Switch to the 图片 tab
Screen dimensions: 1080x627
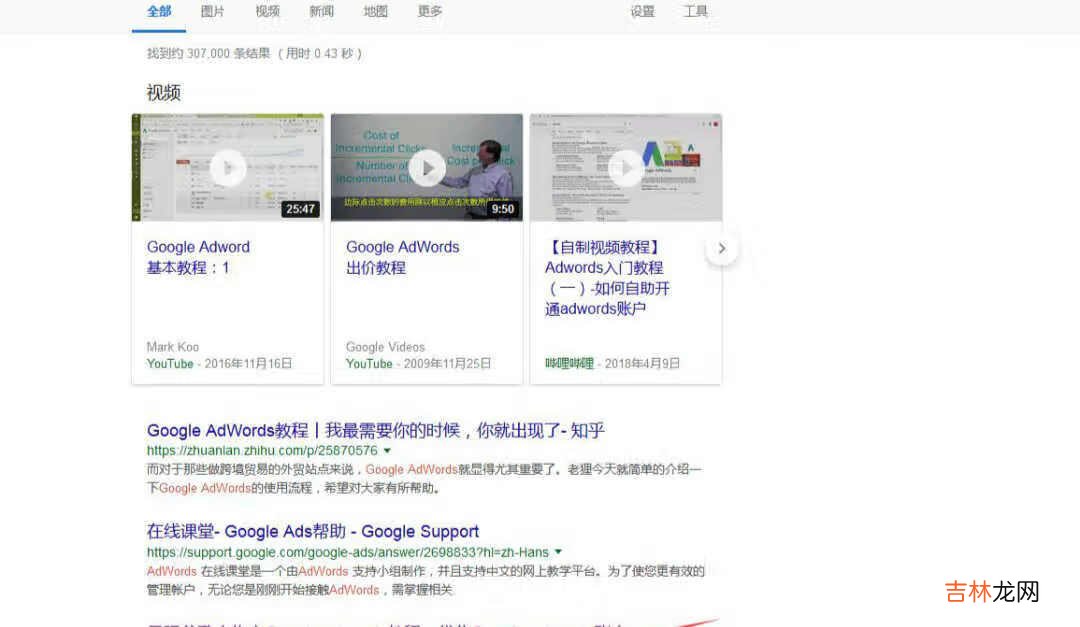tap(213, 12)
